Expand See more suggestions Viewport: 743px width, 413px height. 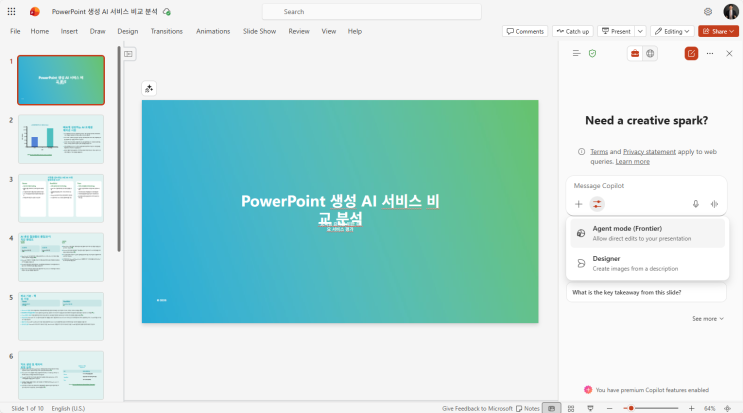(x=708, y=319)
